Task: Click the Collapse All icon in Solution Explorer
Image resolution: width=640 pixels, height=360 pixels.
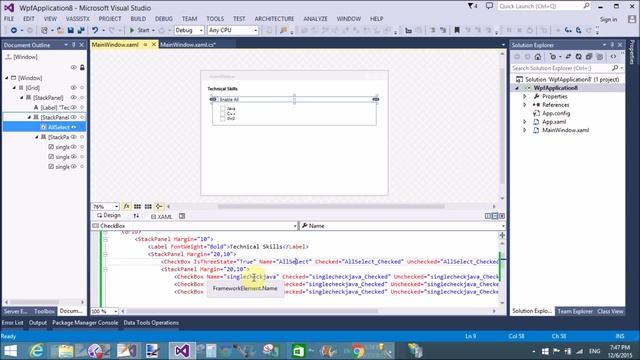Action: click(589, 57)
